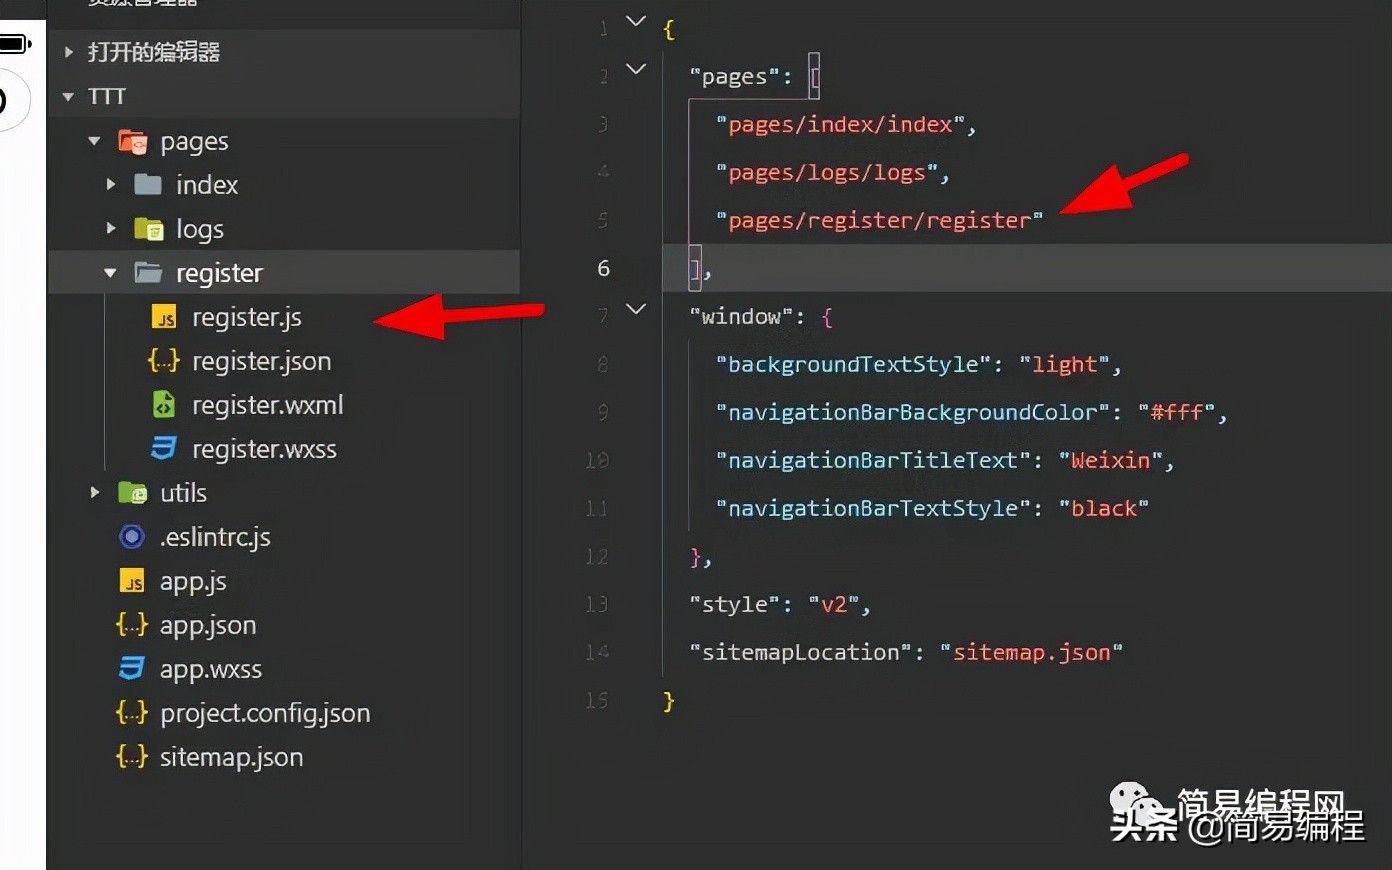Select sitemap.json in the explorer
Image resolution: width=1392 pixels, height=870 pixels.
pos(231,757)
